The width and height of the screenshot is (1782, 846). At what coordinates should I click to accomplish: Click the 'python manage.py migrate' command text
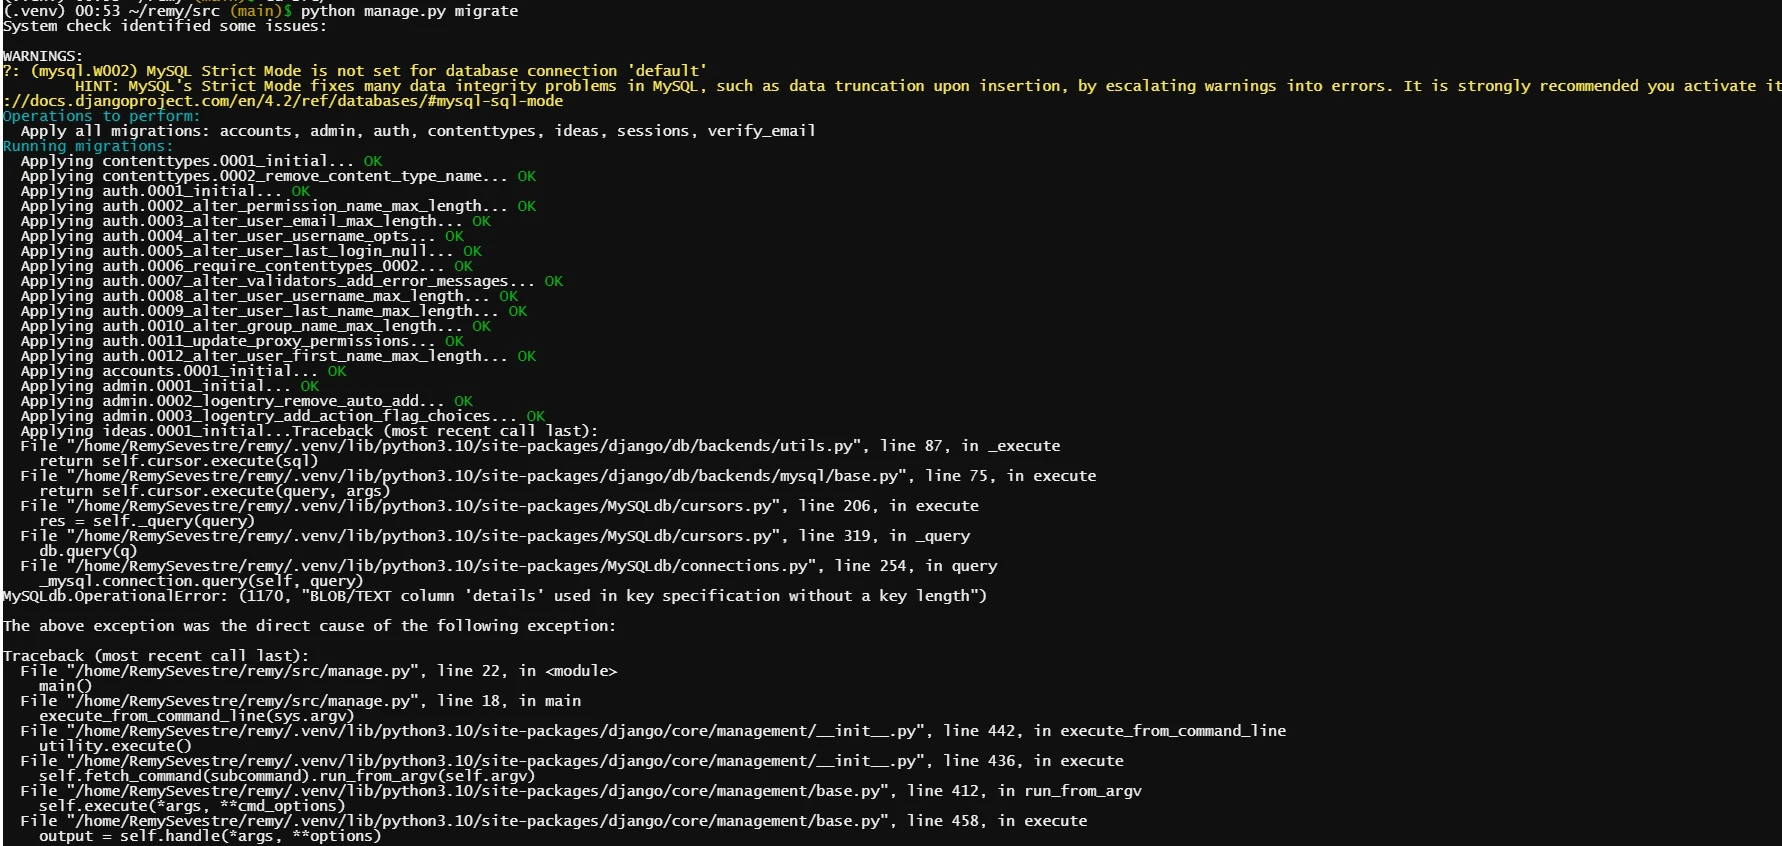point(409,11)
